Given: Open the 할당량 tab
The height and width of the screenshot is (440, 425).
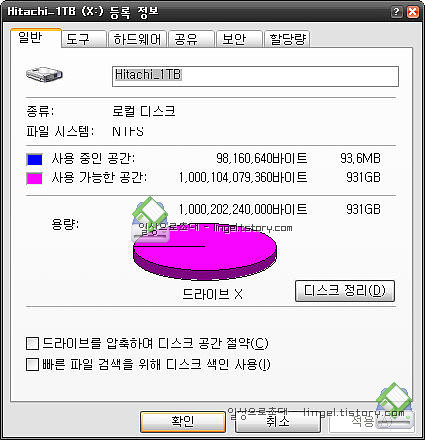Looking at the screenshot, I should [287, 39].
